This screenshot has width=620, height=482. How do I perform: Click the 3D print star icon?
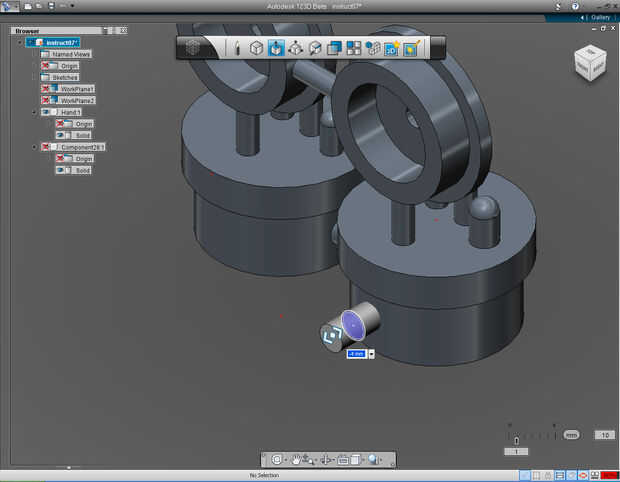coord(392,48)
